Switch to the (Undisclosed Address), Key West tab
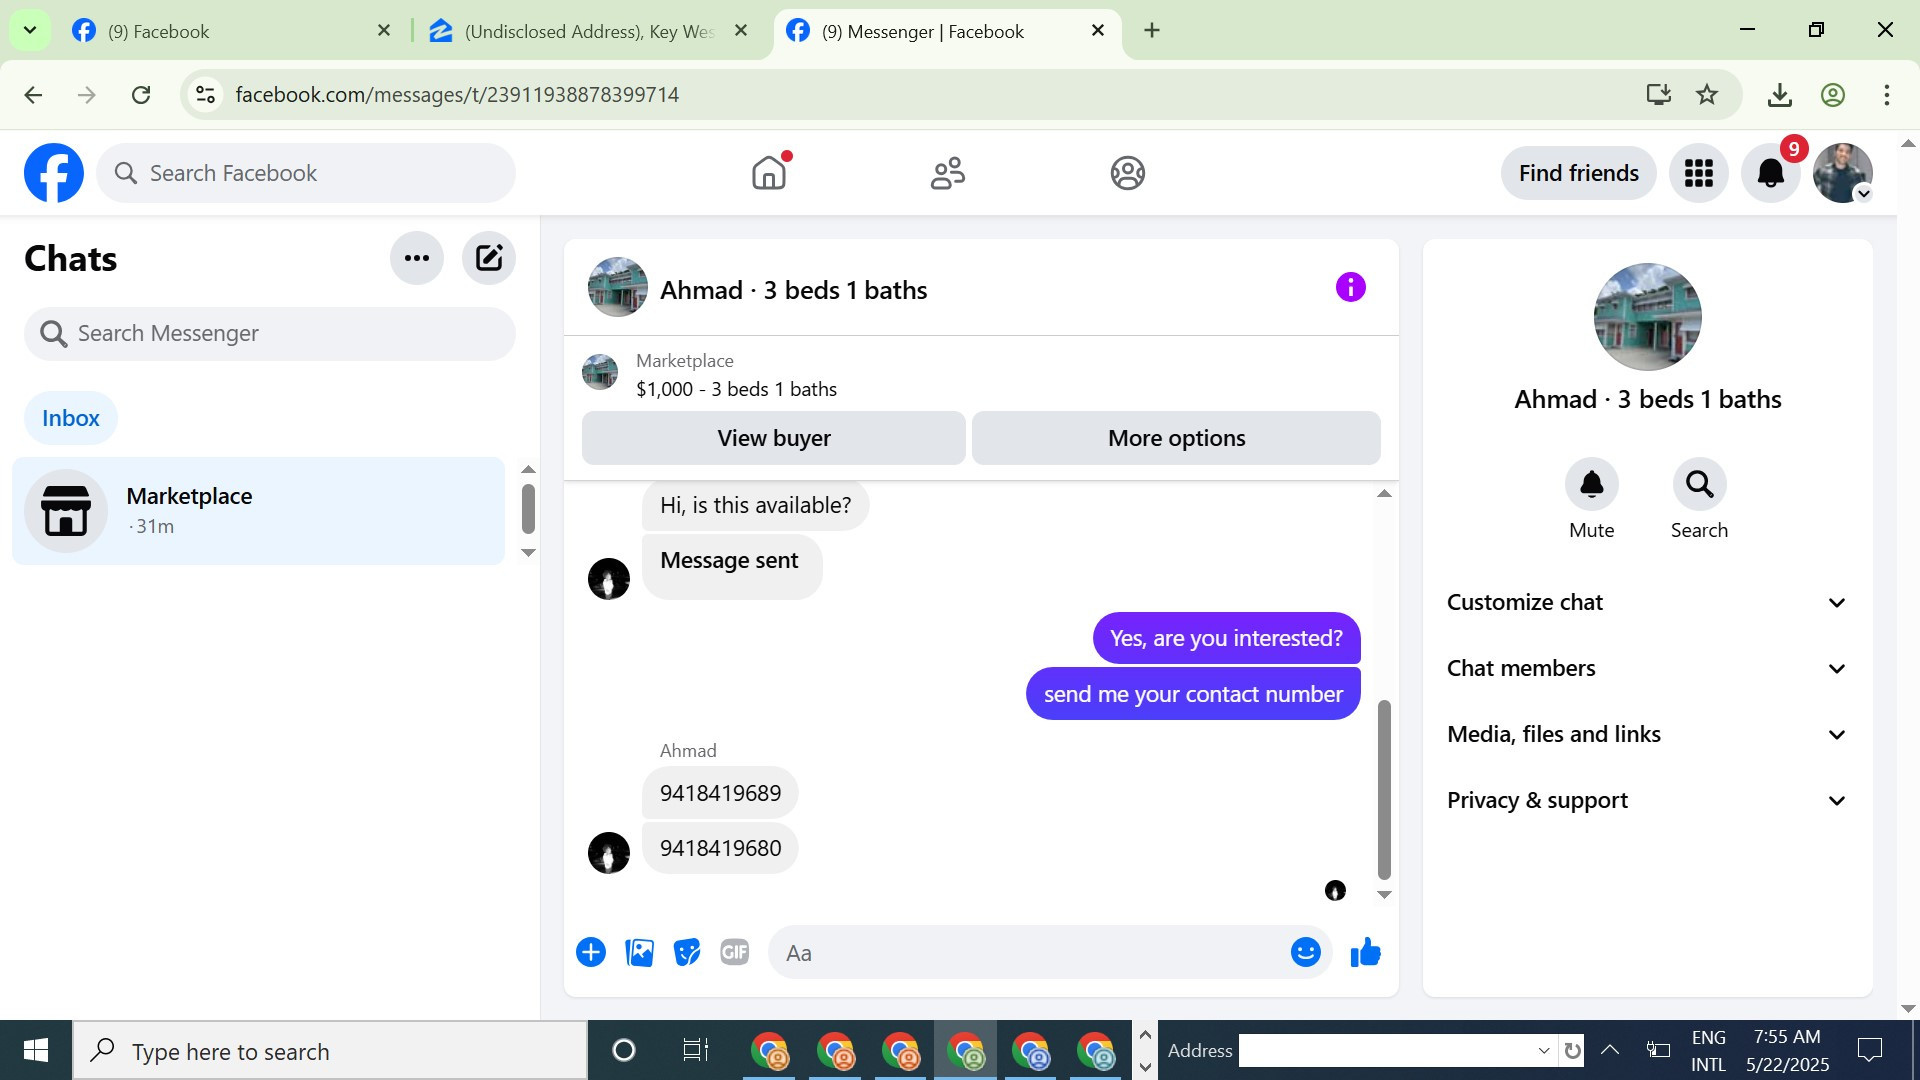This screenshot has width=1920, height=1080. click(588, 31)
